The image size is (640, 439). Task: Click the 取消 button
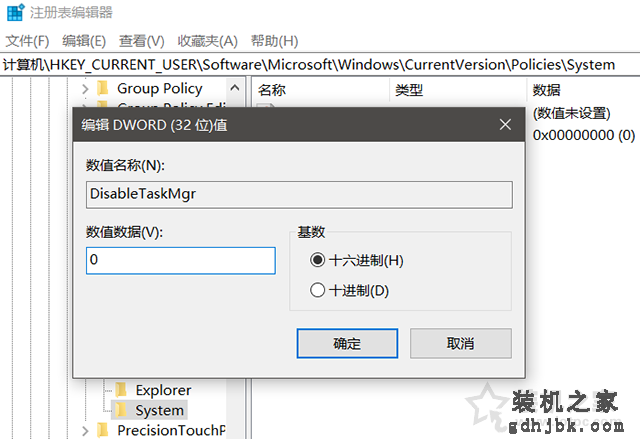click(x=461, y=344)
